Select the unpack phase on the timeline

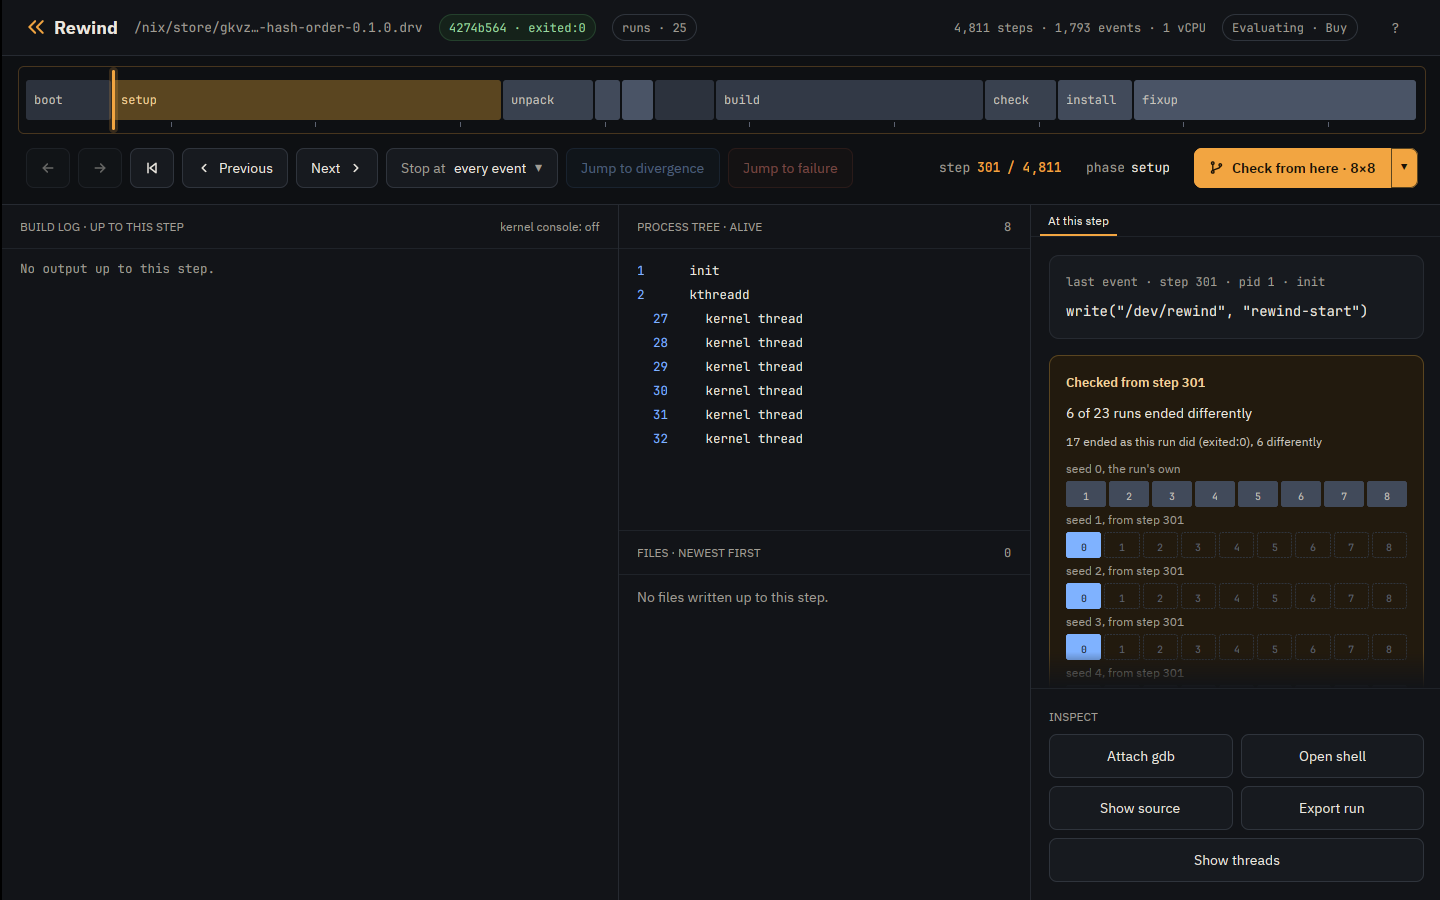click(x=548, y=100)
